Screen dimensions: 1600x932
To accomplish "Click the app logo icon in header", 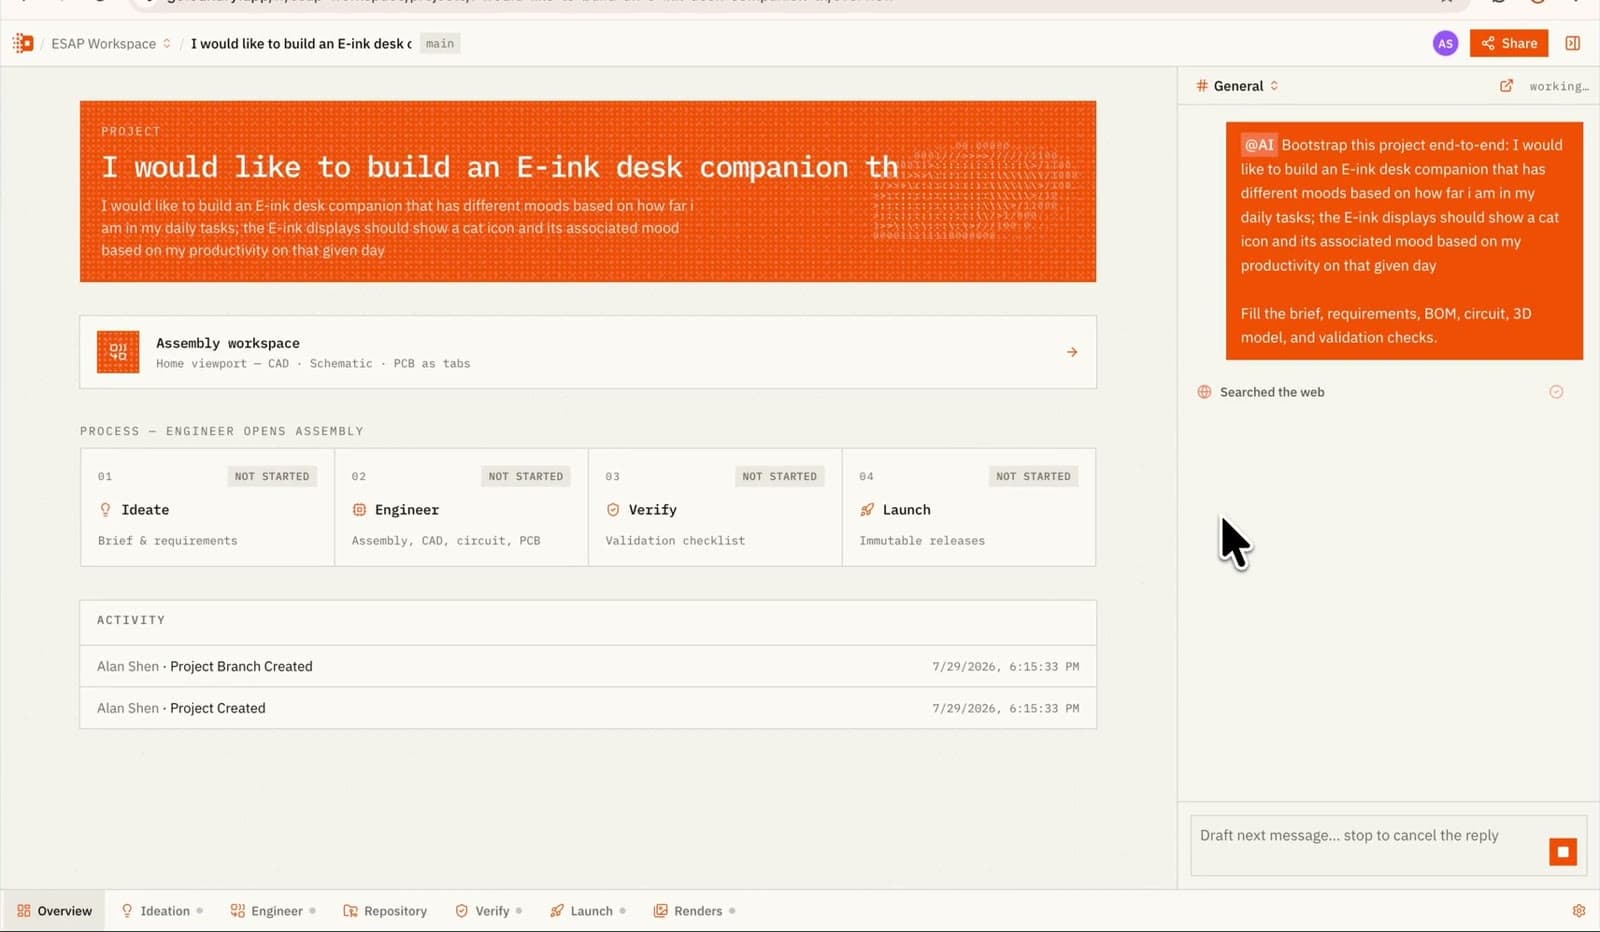I will (23, 43).
